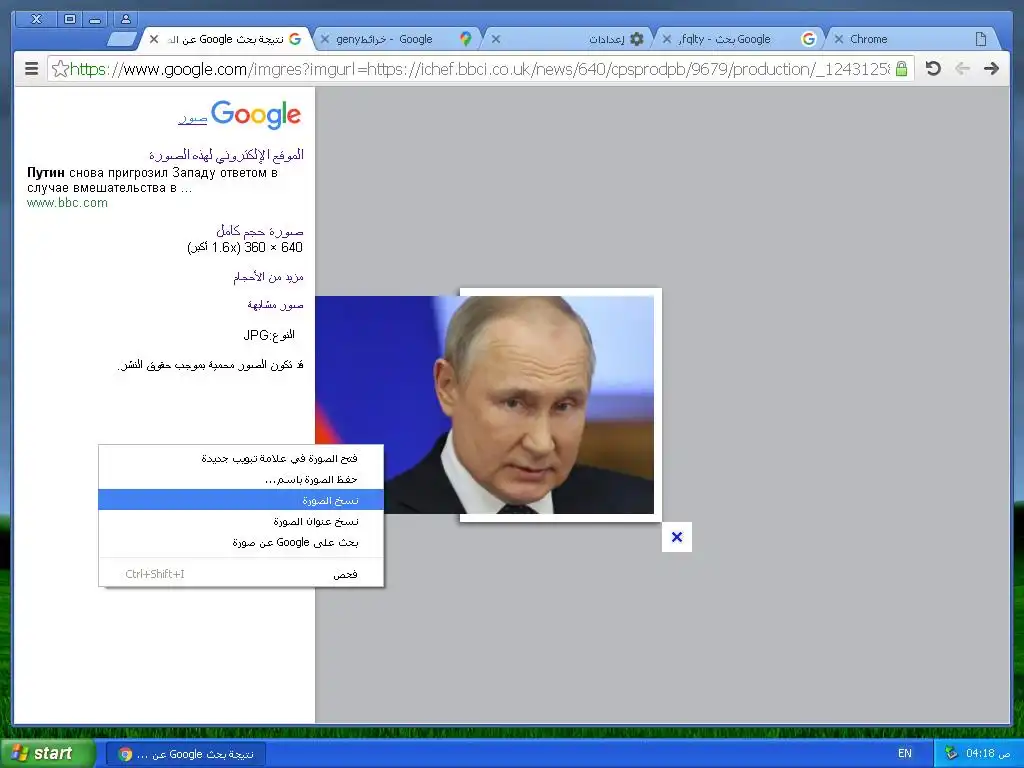Reload the page with the refresh icon
This screenshot has width=1024, height=768.
click(933, 69)
